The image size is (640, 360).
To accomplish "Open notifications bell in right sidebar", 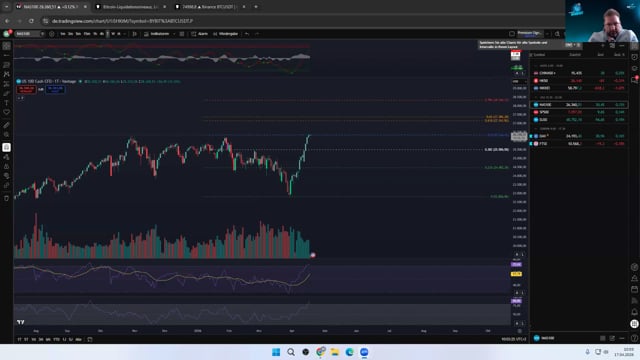I will [634, 312].
